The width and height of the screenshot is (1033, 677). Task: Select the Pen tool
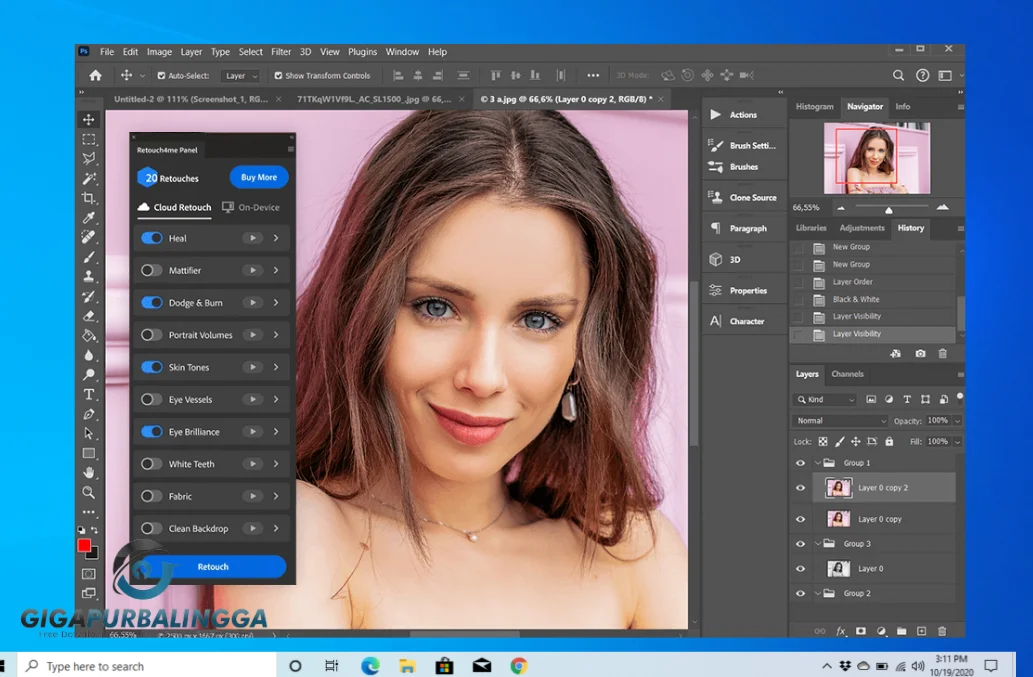click(88, 414)
